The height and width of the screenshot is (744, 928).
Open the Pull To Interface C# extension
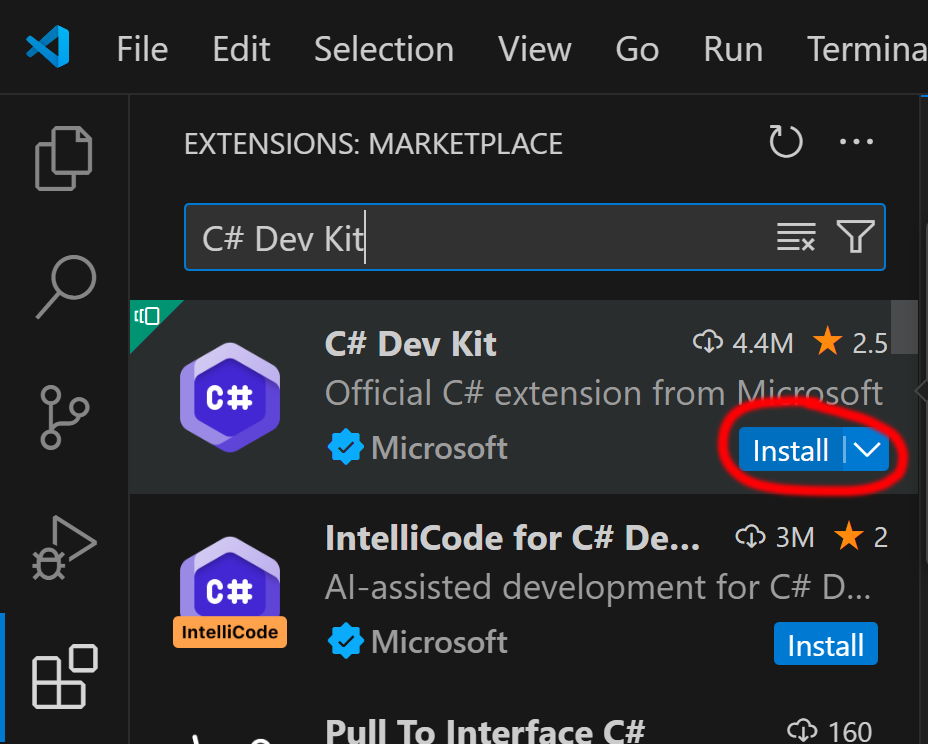point(486,730)
